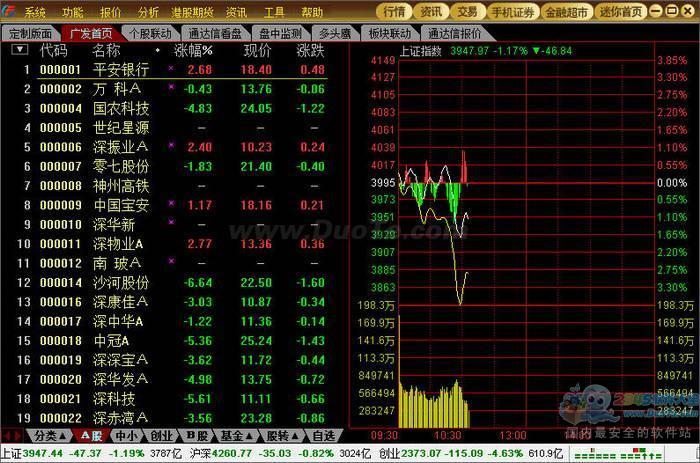
Task: Open the 港股期货 menu
Action: 192,13
